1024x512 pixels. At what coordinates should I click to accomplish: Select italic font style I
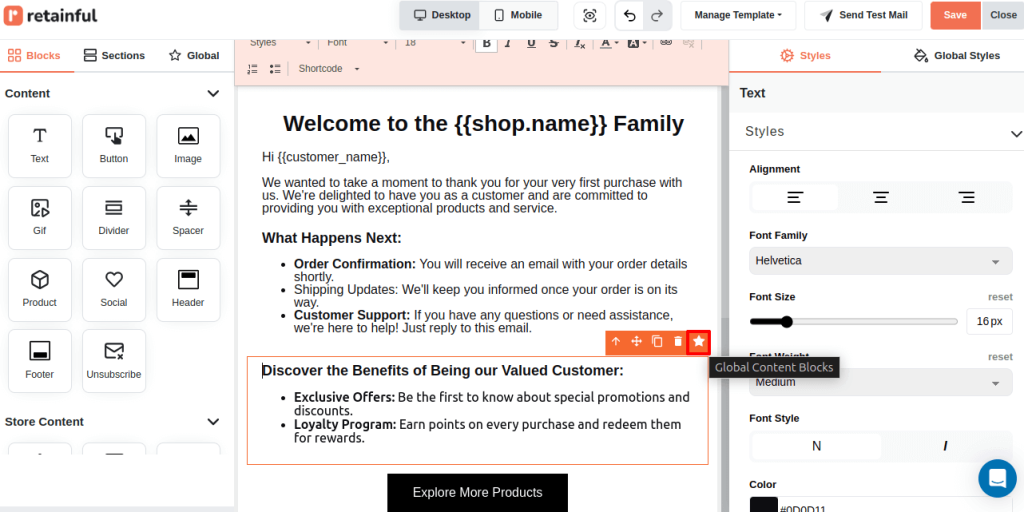point(945,446)
